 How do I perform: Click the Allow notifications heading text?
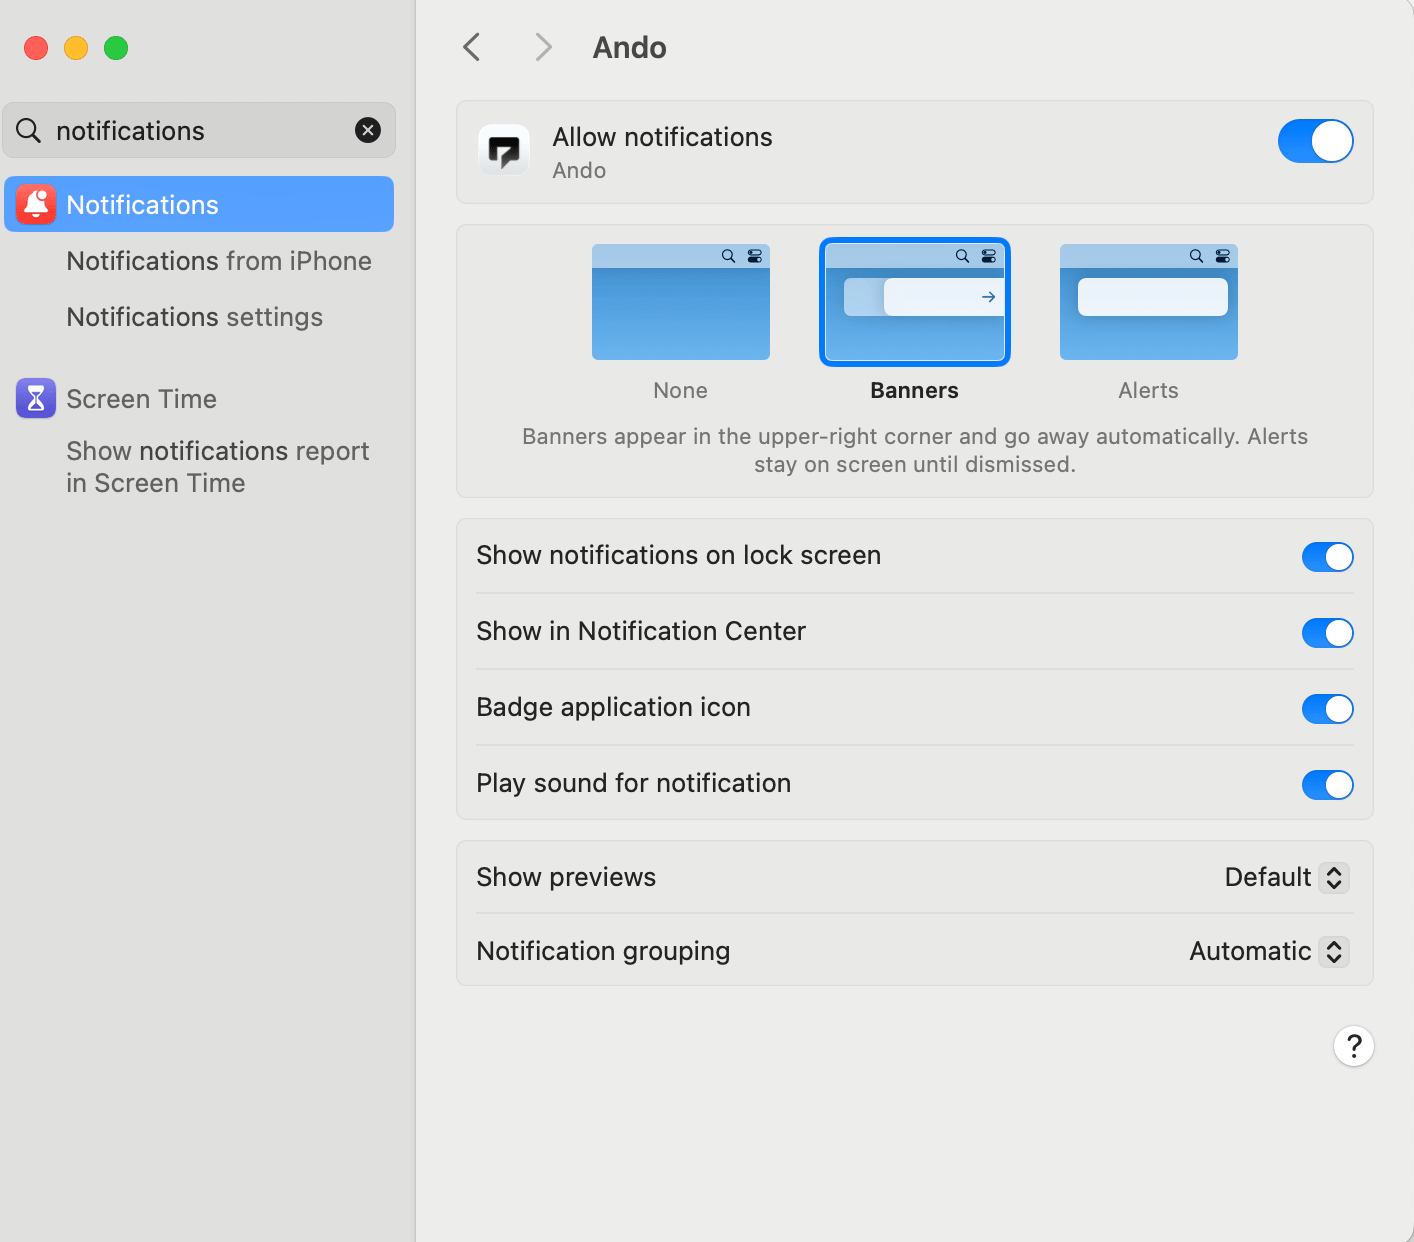pos(662,137)
